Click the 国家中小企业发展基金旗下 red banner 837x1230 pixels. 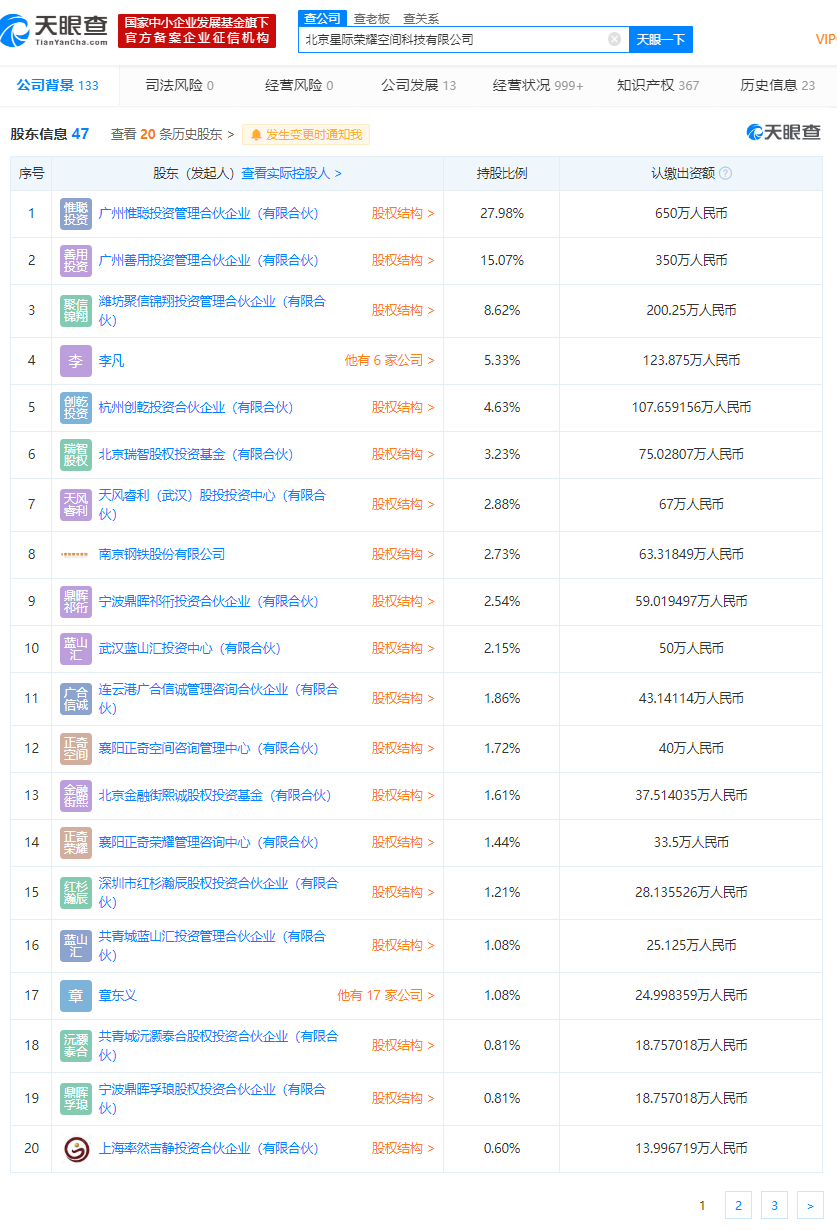197,30
